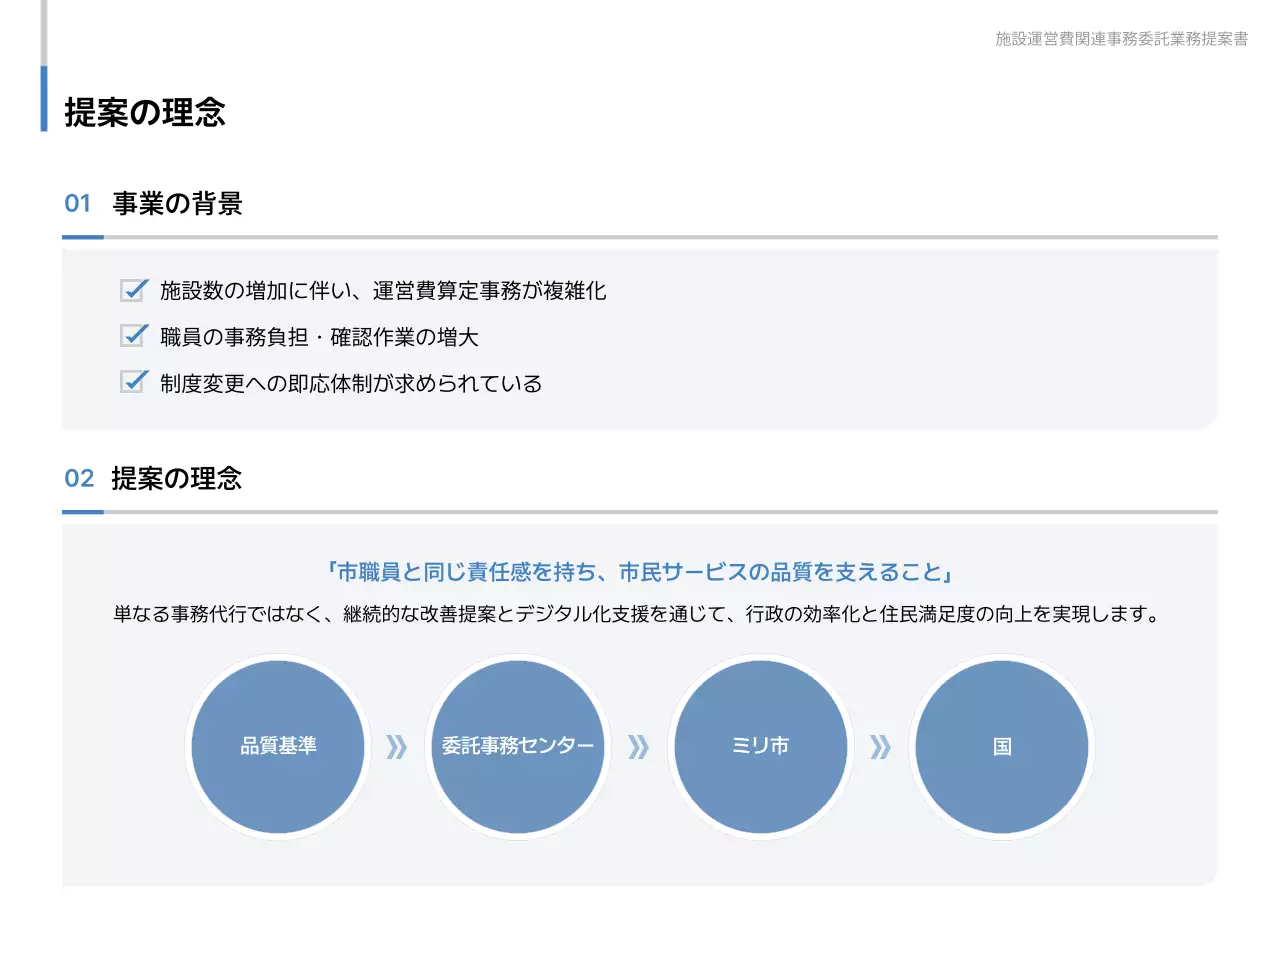This screenshot has height=960, width=1280.
Task: Click the blue accent bar beside the title
Action: point(44,99)
